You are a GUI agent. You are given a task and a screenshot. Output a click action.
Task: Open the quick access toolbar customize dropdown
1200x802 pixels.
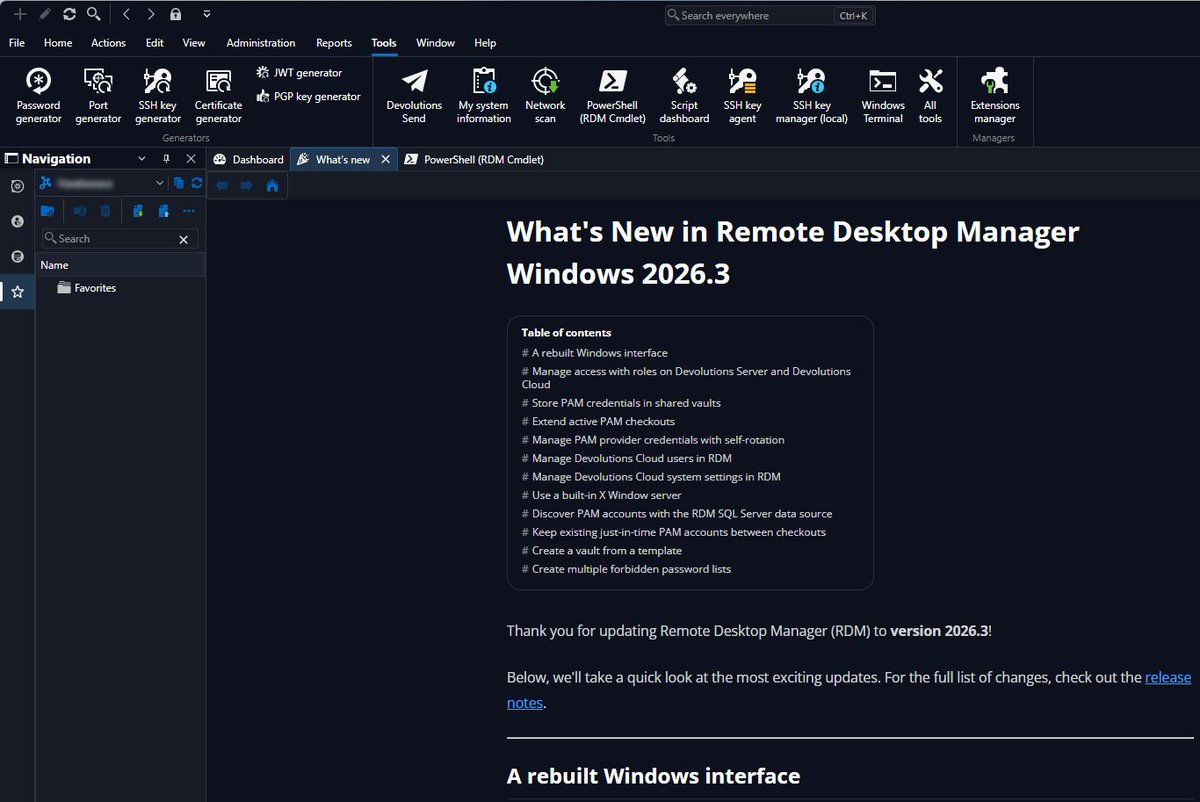pos(206,14)
